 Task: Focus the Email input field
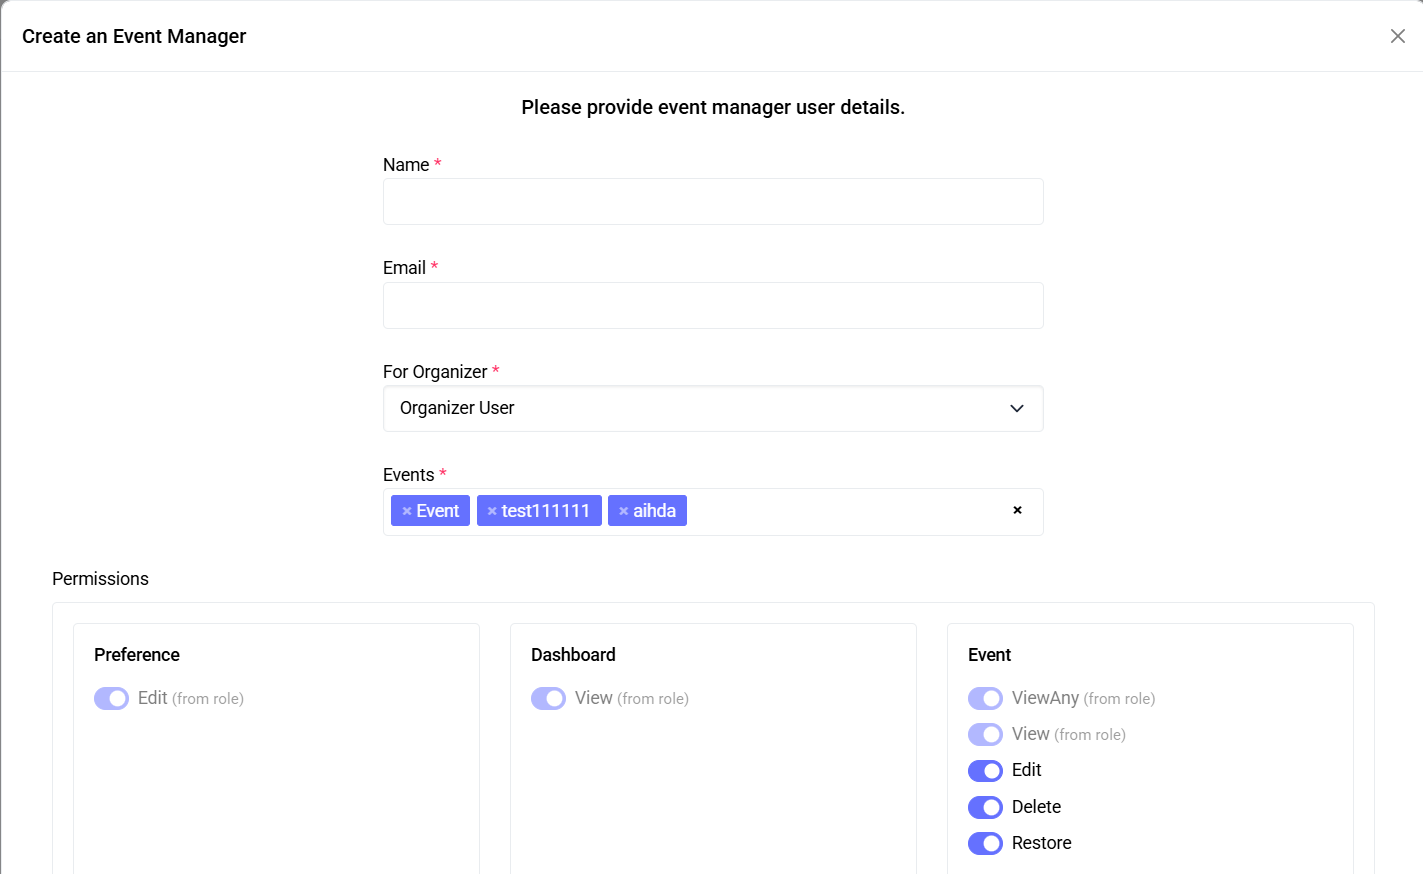[x=713, y=305]
